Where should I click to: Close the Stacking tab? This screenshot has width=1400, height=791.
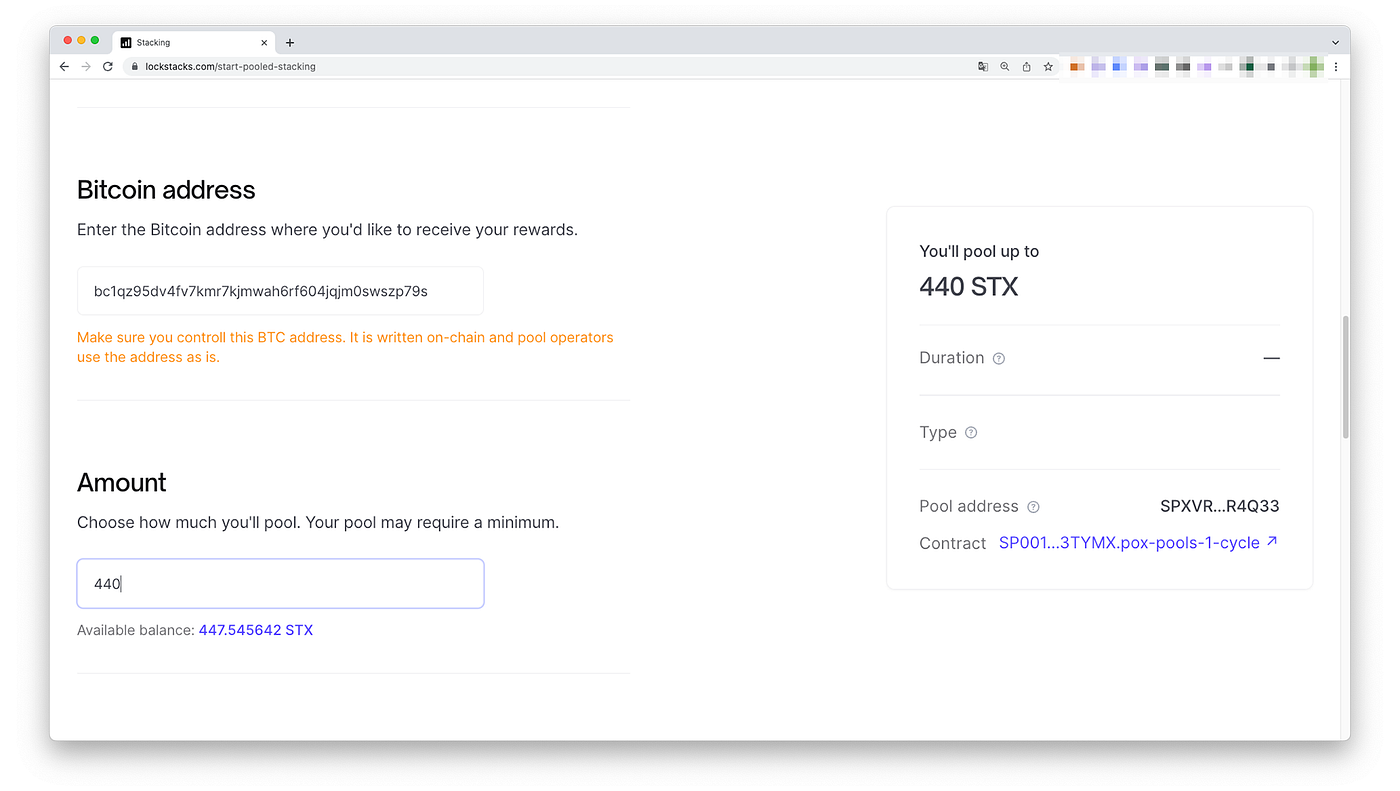pos(265,43)
